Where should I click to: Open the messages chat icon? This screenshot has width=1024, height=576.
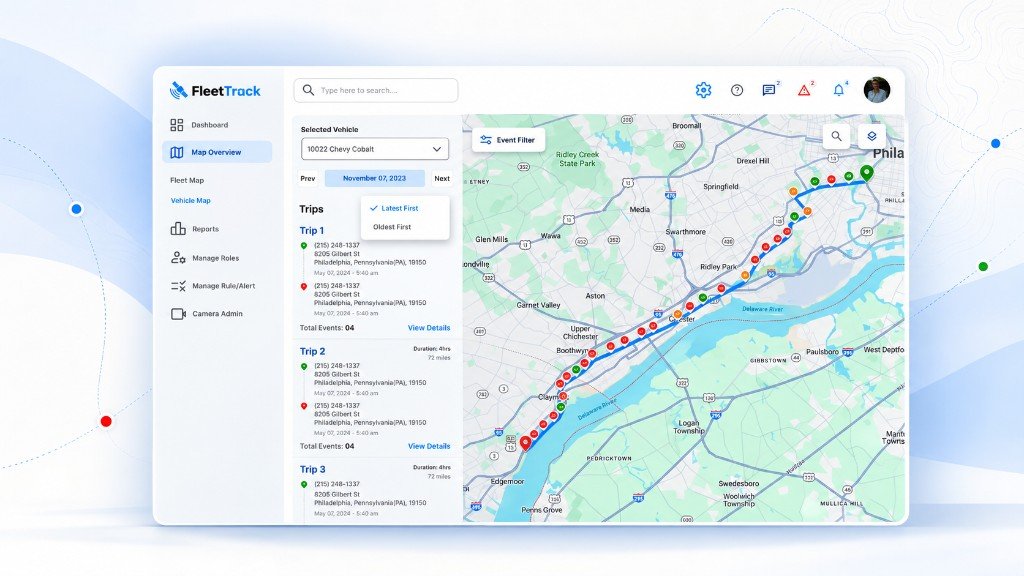[x=769, y=90]
